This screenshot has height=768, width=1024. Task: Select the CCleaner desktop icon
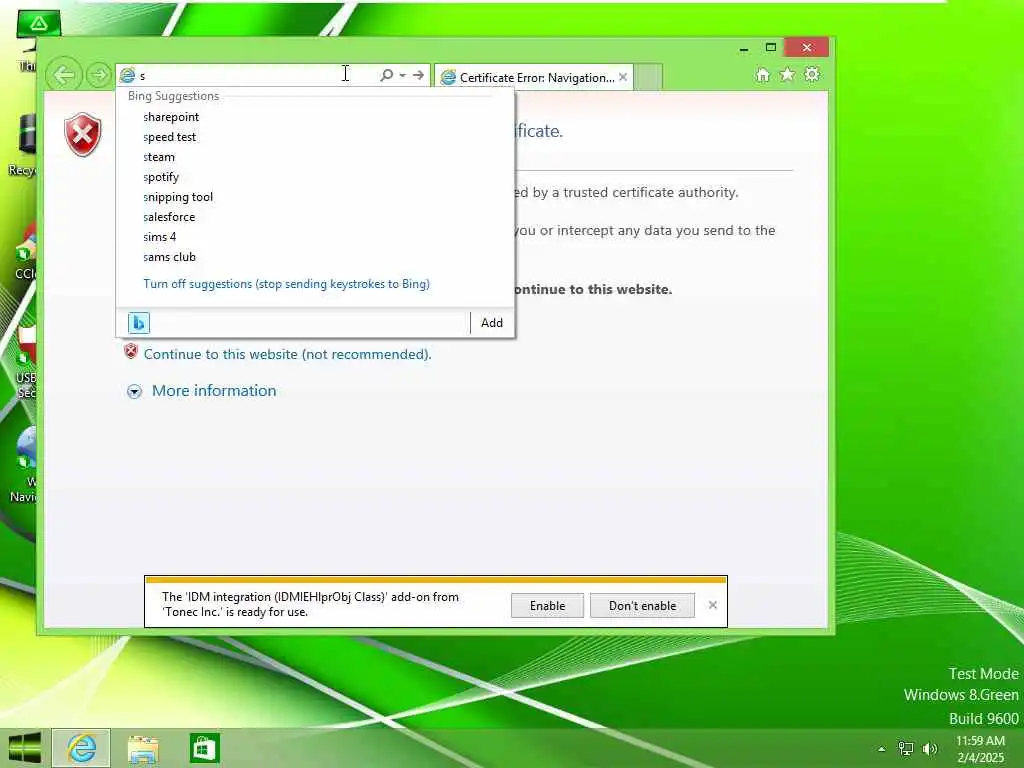24,252
